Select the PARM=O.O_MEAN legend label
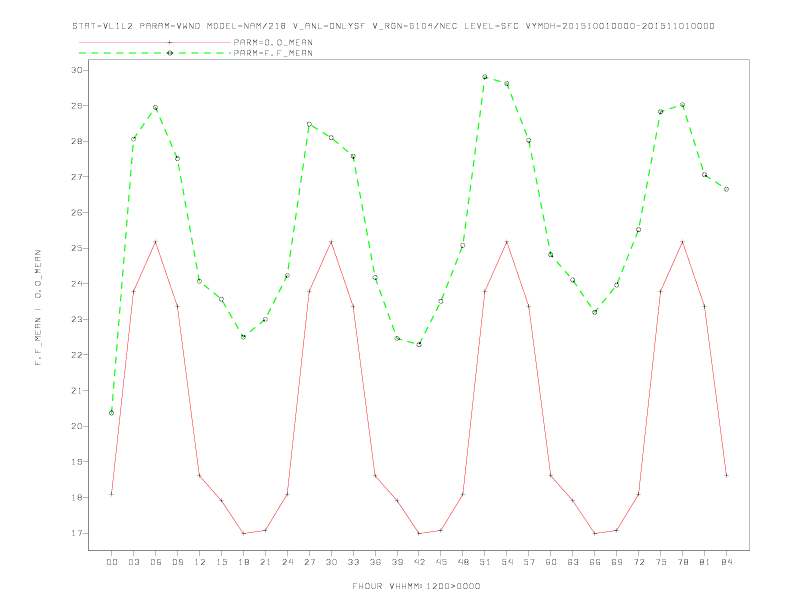Screen dimensions: 792x612 [273, 42]
